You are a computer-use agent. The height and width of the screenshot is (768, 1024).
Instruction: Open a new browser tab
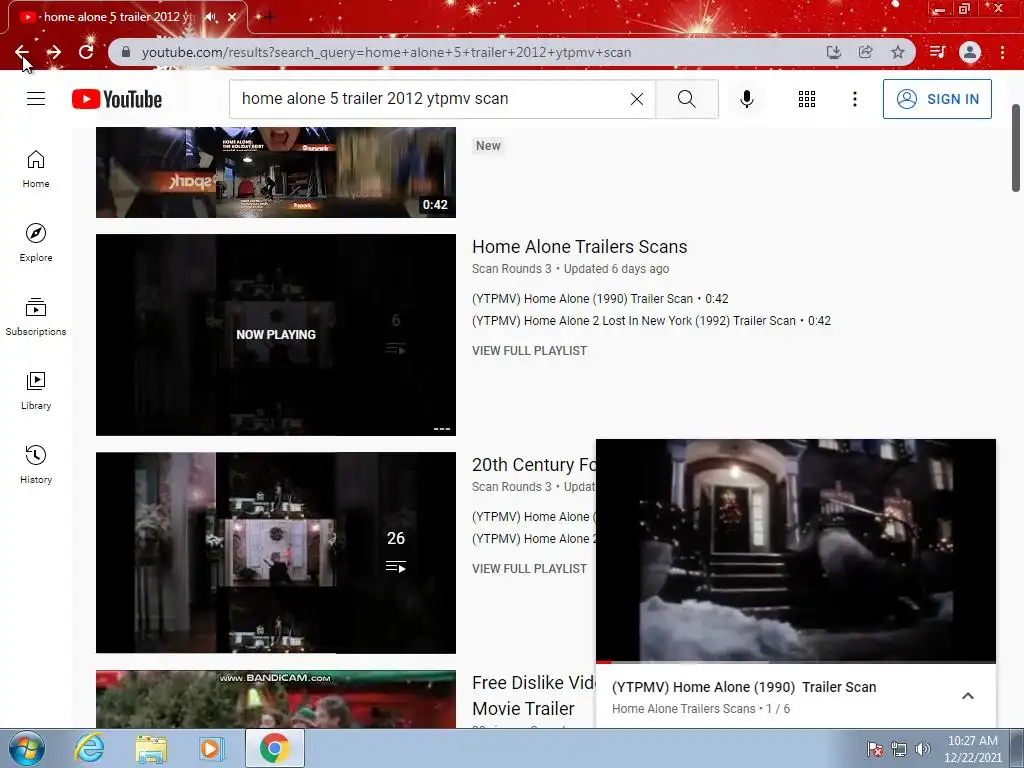coord(269,17)
